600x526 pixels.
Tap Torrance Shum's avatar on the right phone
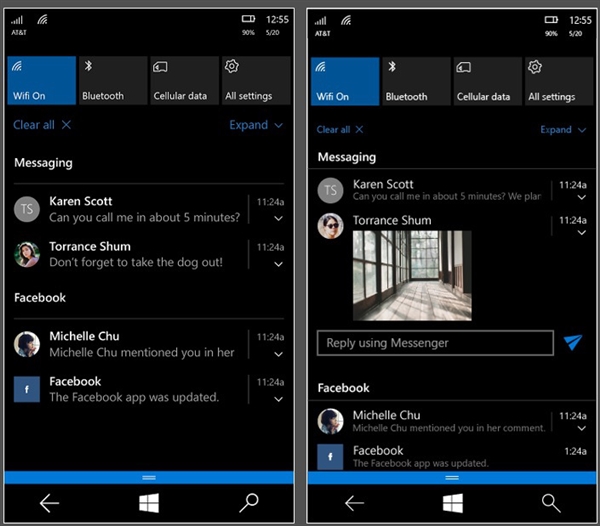(x=331, y=226)
